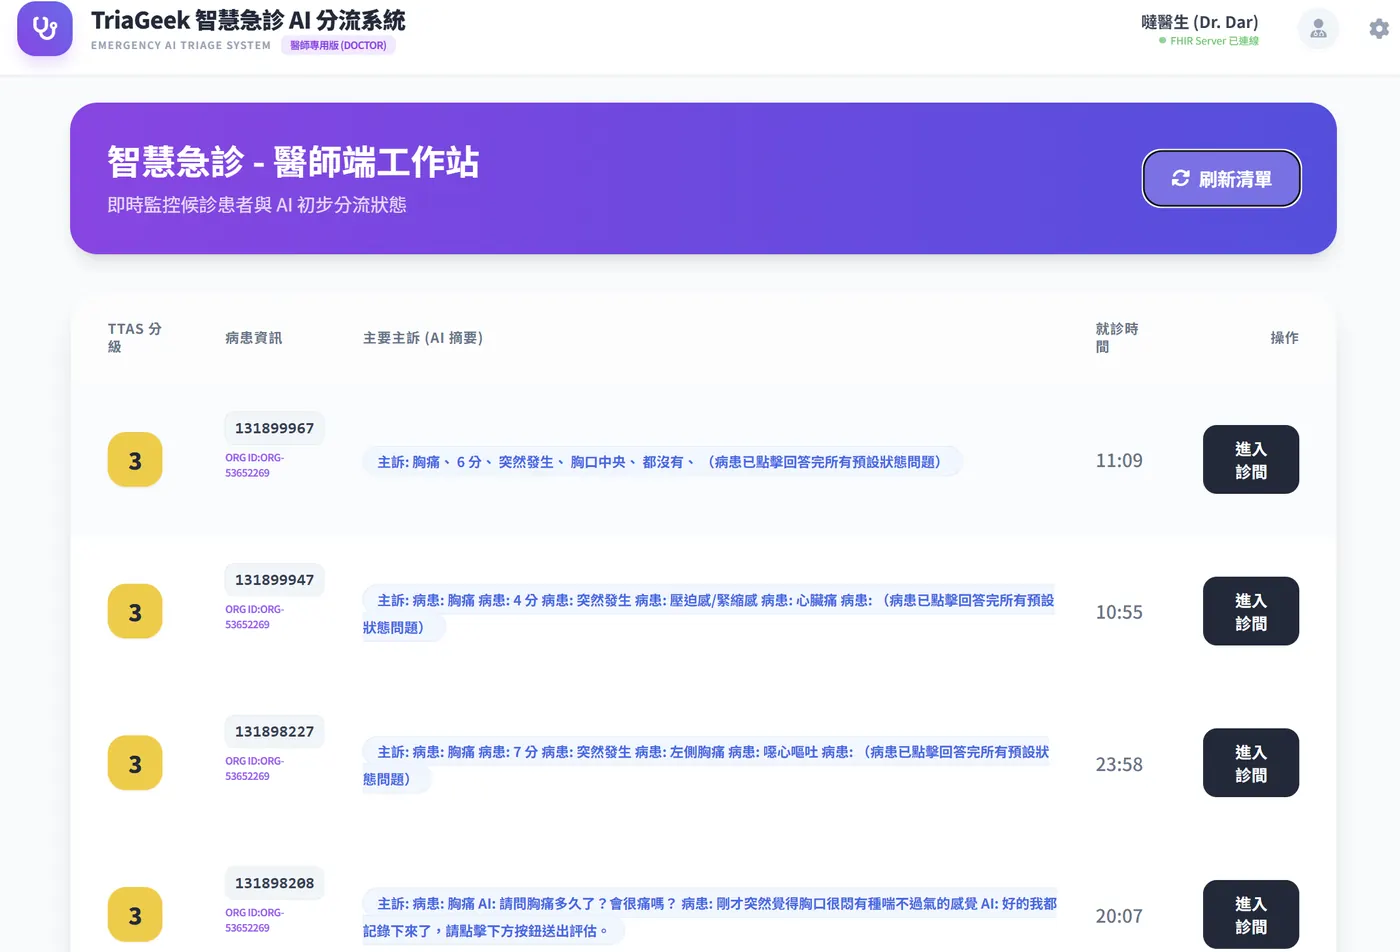
Task: Click the 智慧急診 - 醫師端工作站 banner heading
Action: [293, 162]
